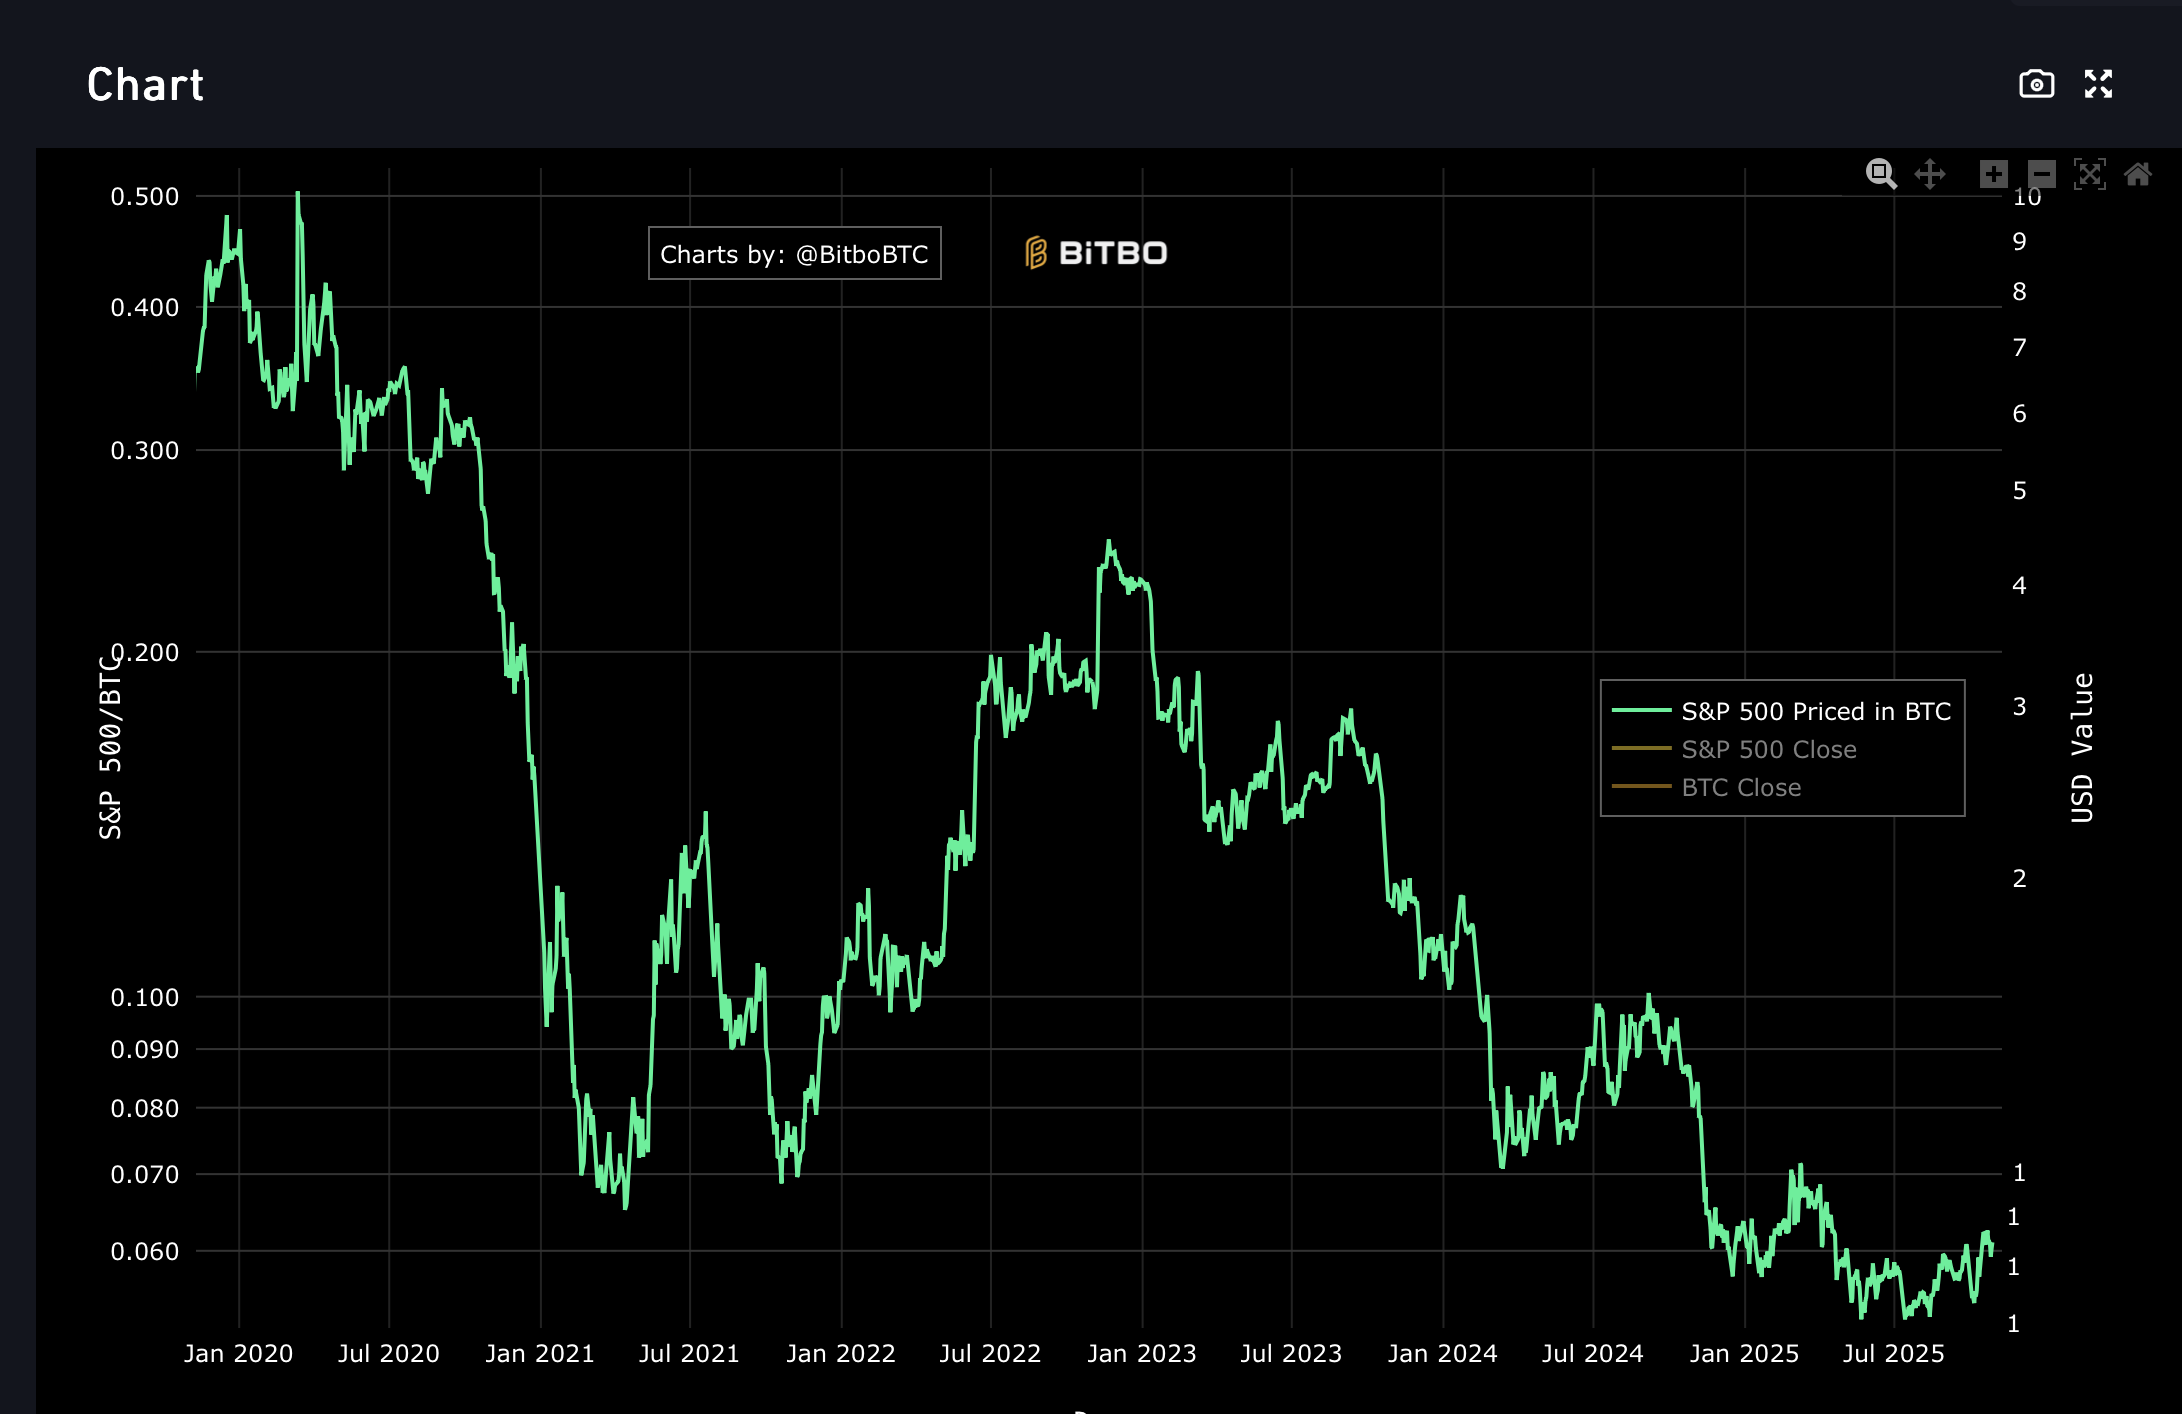Click green legend line swatch
Image resolution: width=2182 pixels, height=1414 pixels.
tap(1641, 711)
